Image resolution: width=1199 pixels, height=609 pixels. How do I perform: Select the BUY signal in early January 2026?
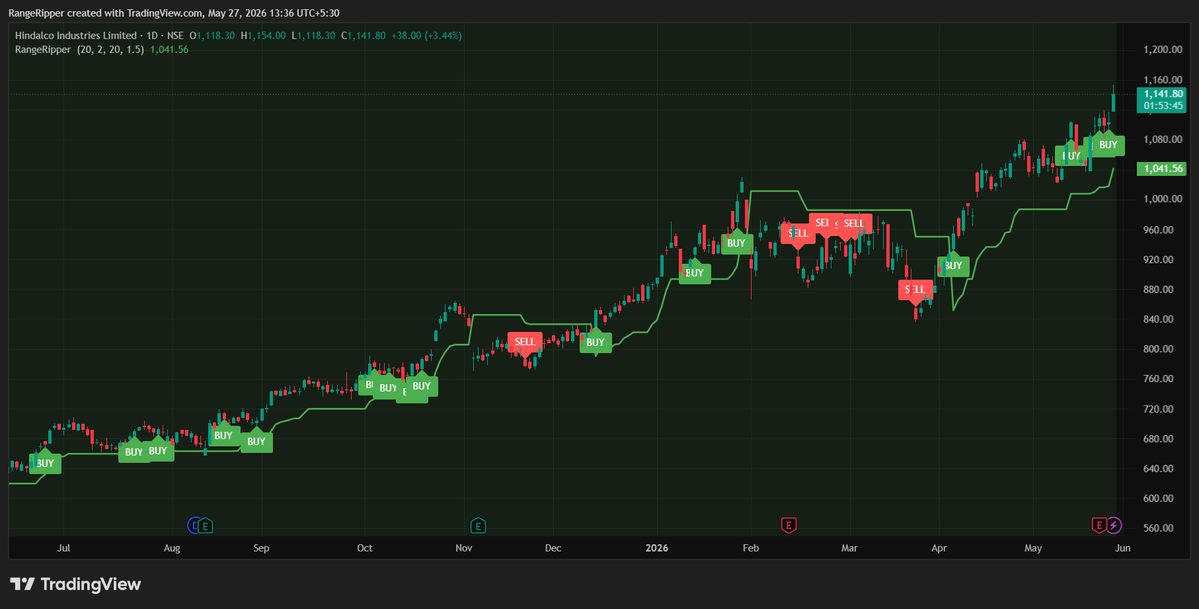694,273
